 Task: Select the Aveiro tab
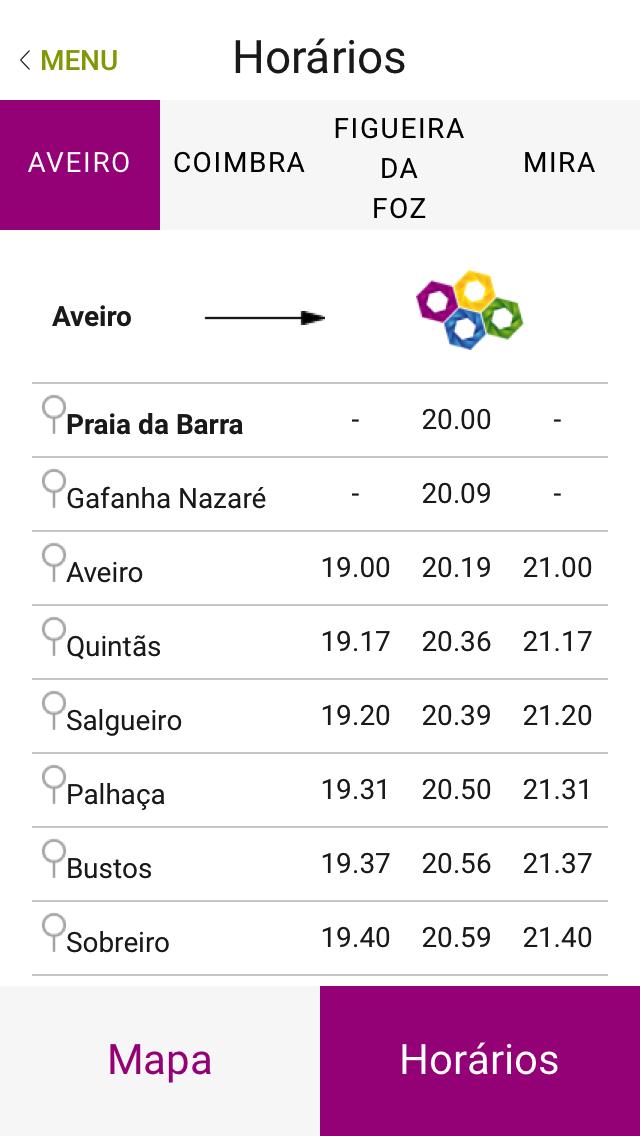(80, 164)
